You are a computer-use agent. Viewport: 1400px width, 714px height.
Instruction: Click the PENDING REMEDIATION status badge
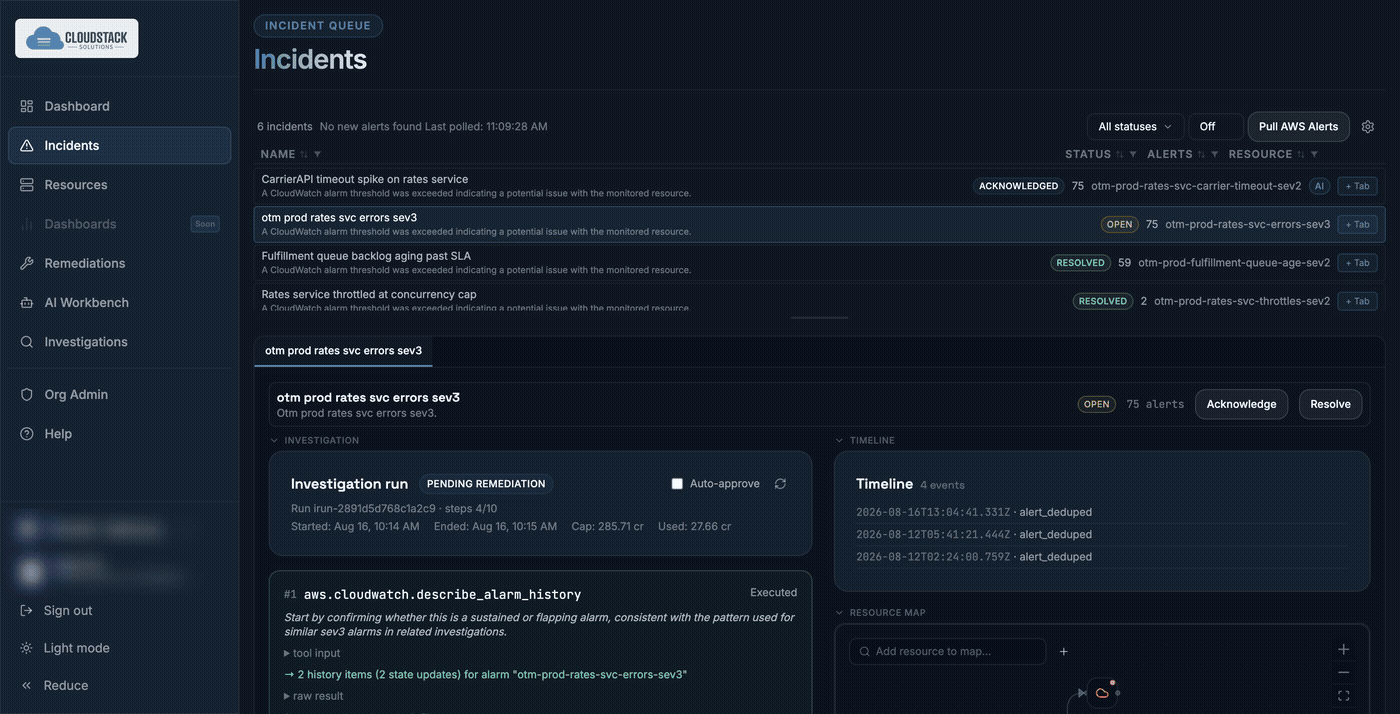point(486,484)
